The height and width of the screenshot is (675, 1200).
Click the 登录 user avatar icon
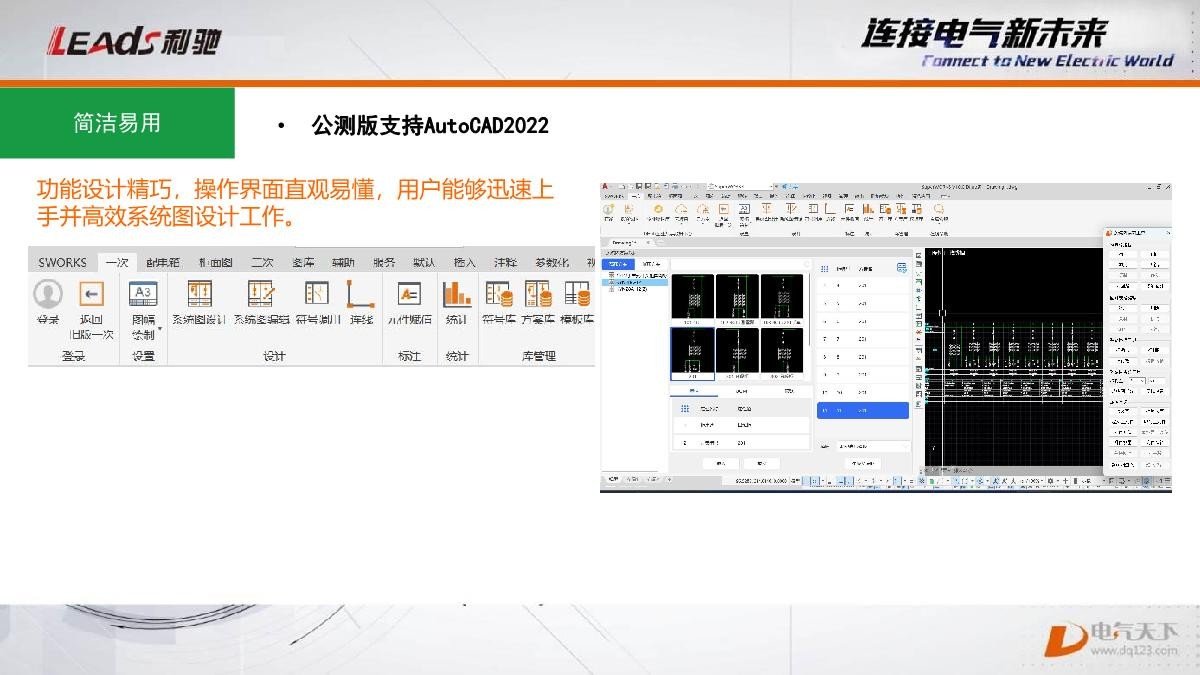click(48, 294)
